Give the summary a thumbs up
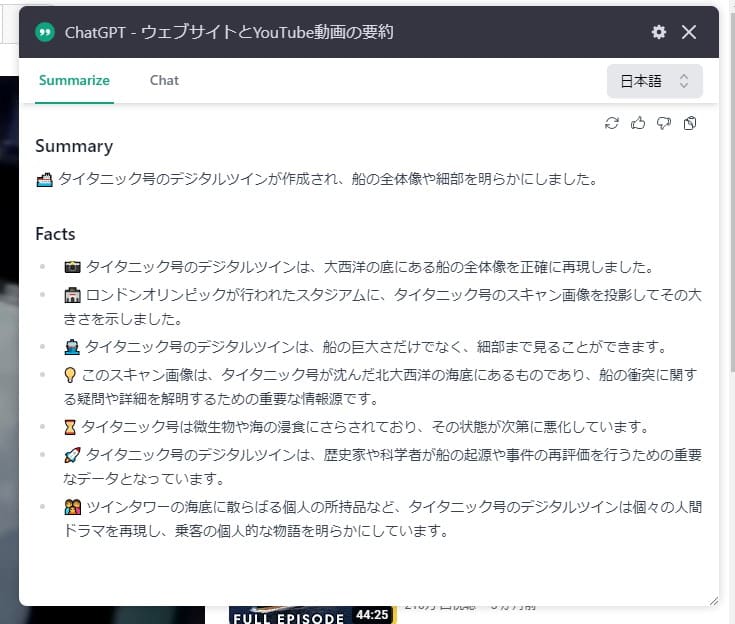This screenshot has width=735, height=624. click(x=638, y=123)
